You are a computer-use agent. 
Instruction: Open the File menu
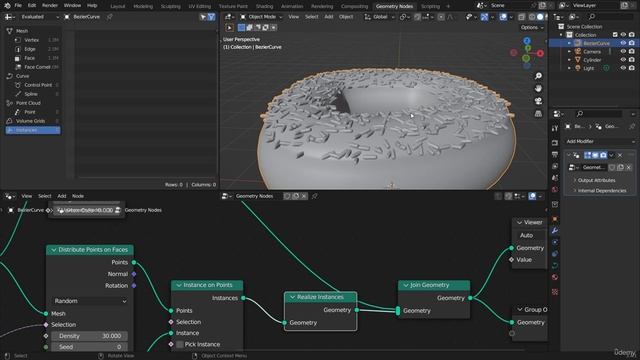tap(18, 6)
